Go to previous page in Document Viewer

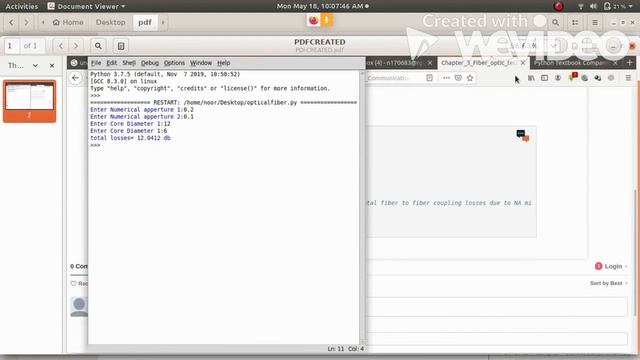coord(61,46)
